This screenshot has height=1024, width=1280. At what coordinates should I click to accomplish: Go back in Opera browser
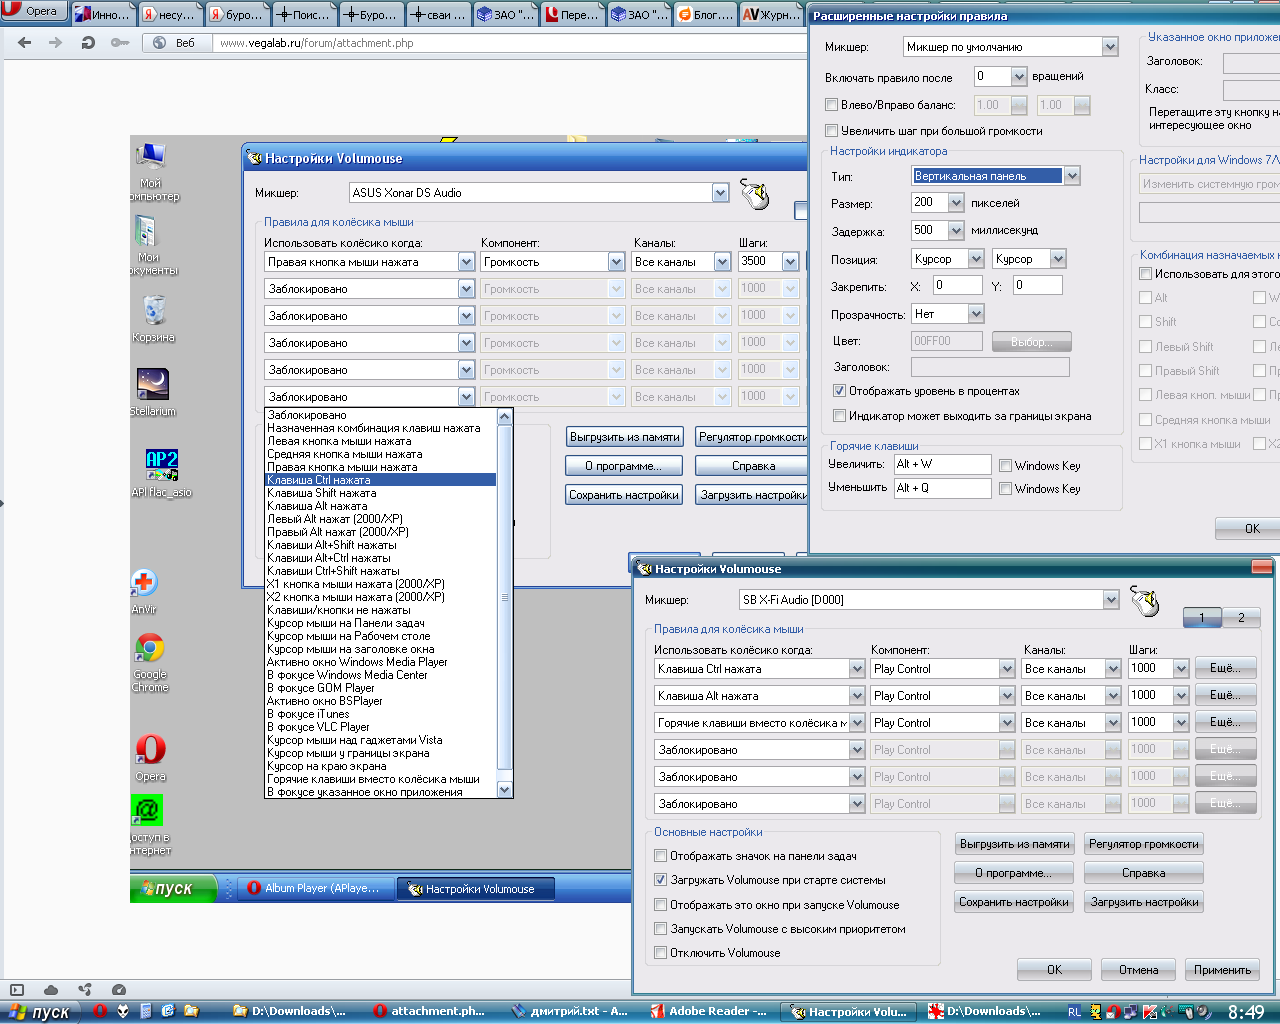pyautogui.click(x=25, y=43)
